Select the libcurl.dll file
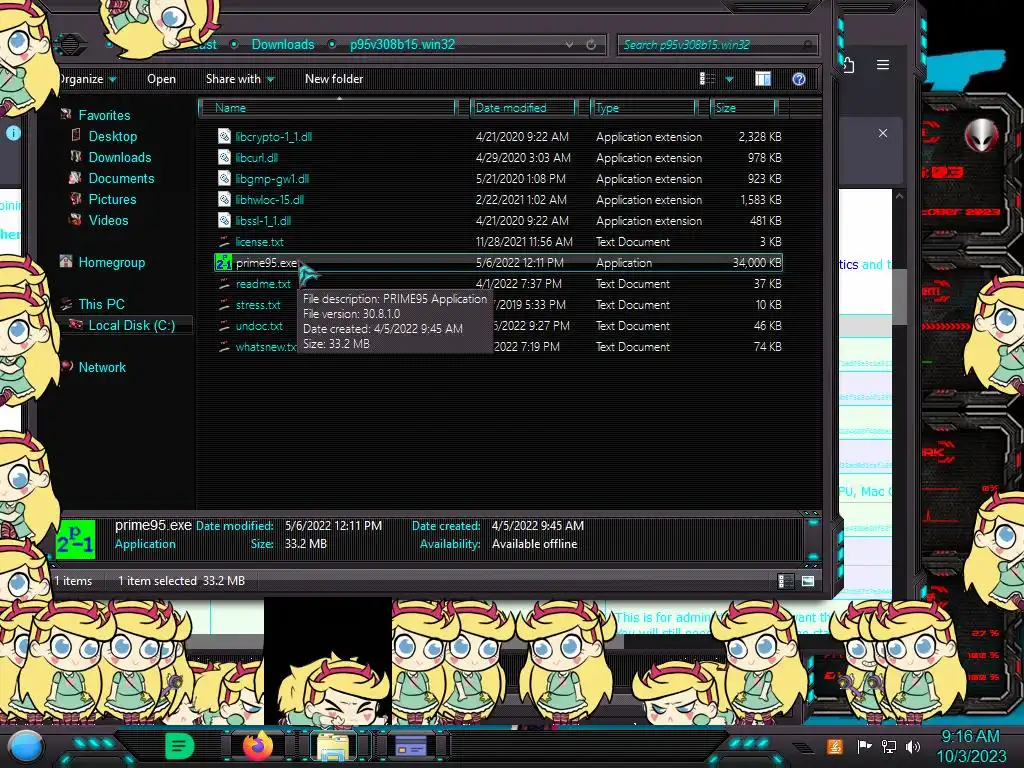 (x=257, y=157)
